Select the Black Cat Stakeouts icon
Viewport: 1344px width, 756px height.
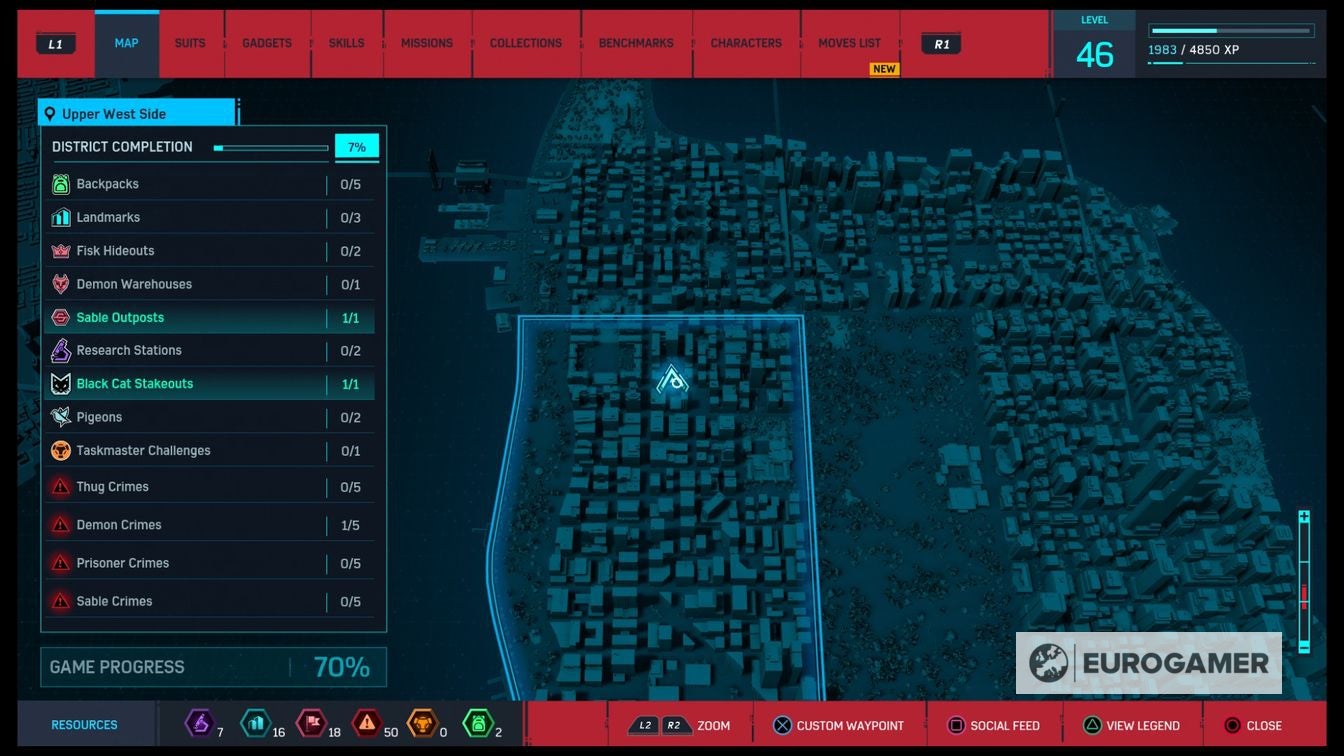click(x=61, y=384)
